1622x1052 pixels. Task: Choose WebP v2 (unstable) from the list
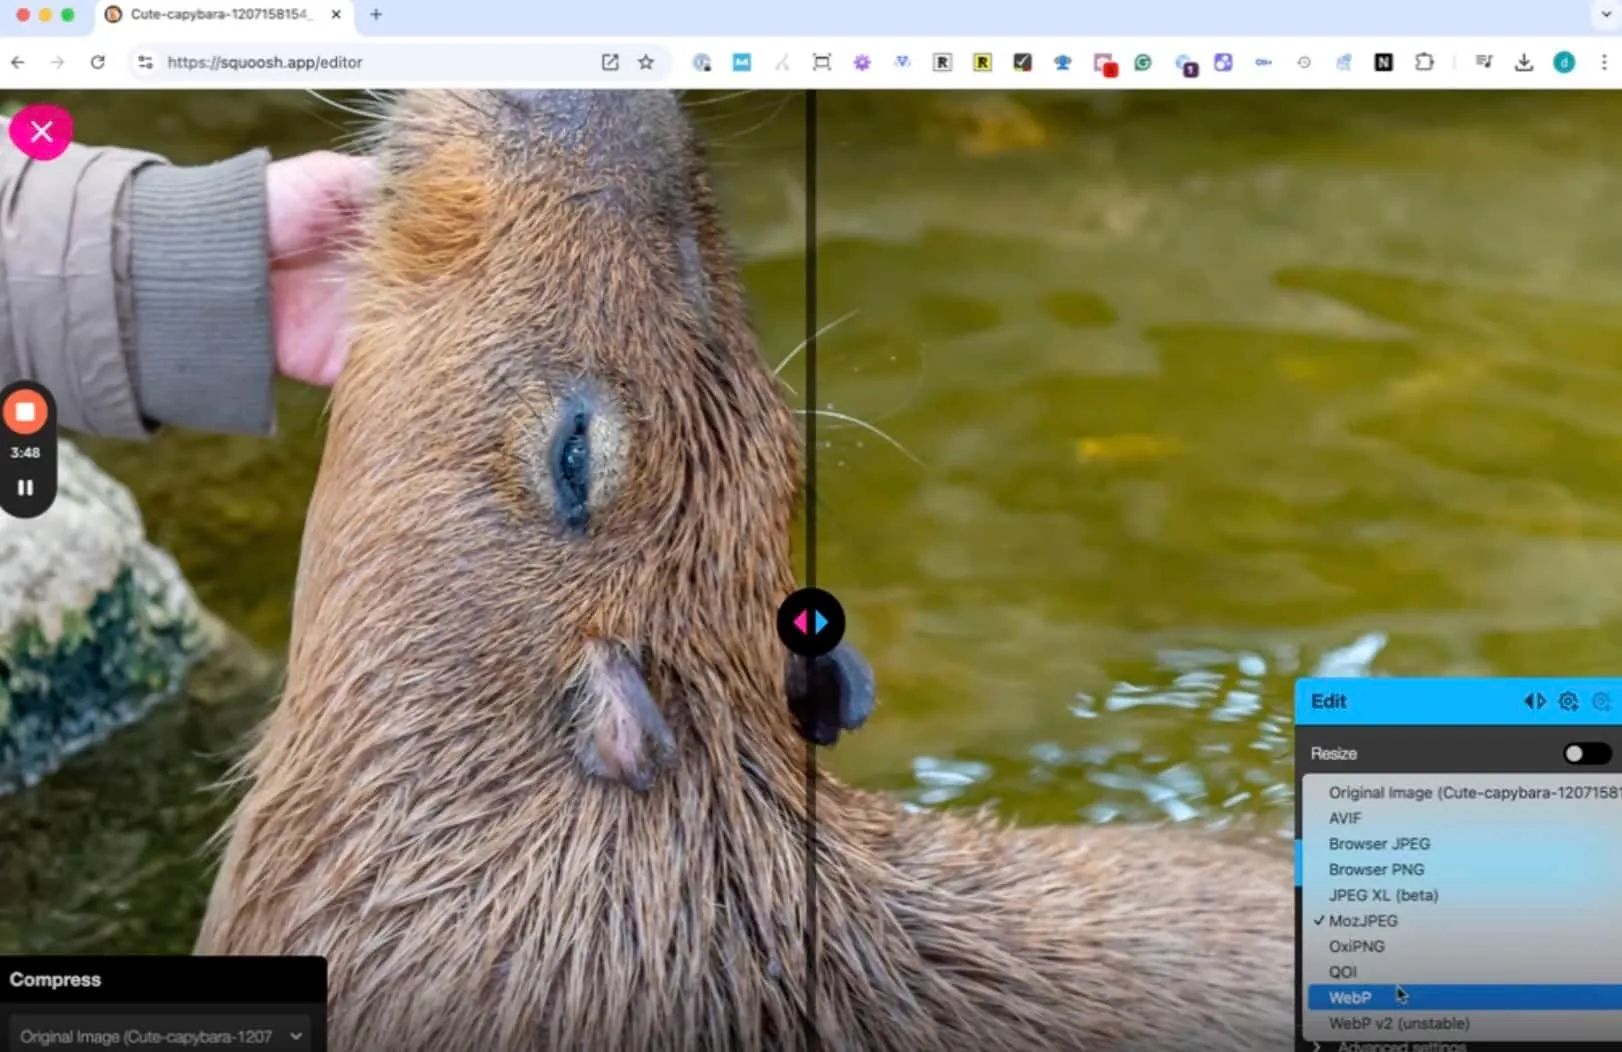1465,1023
